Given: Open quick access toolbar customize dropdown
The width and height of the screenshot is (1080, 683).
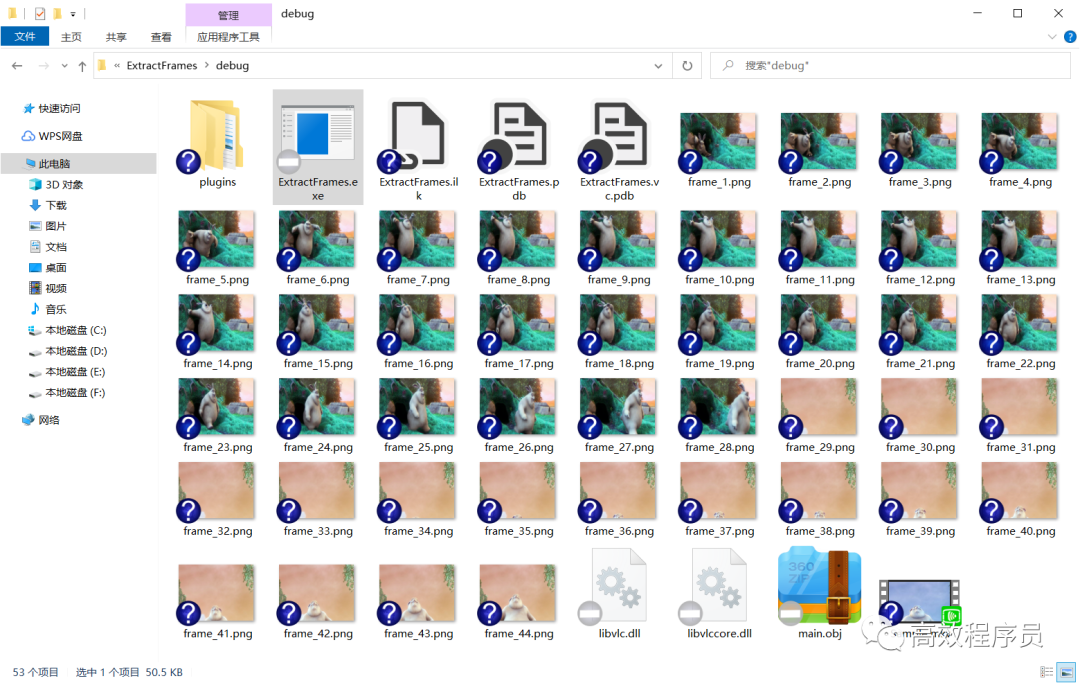Looking at the screenshot, I should pos(73,14).
